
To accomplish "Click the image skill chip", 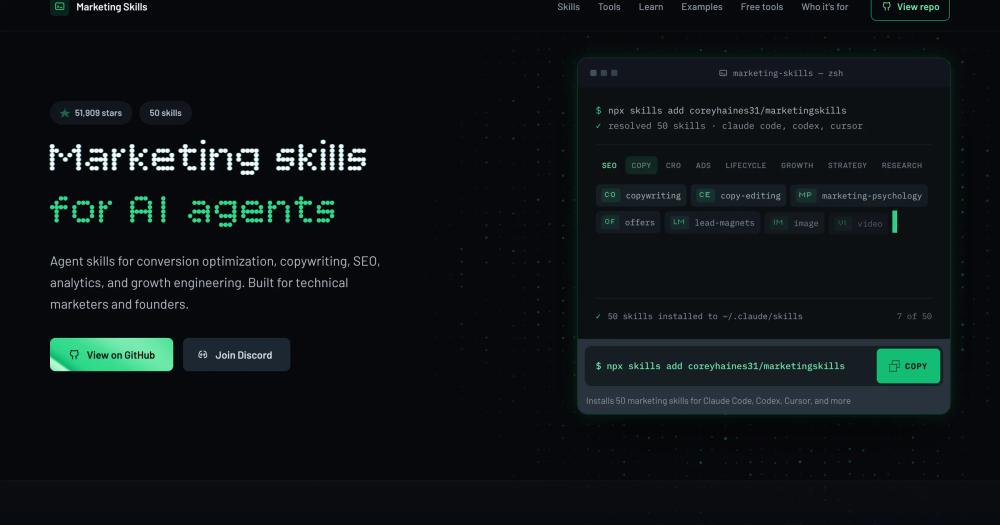I will [x=795, y=222].
